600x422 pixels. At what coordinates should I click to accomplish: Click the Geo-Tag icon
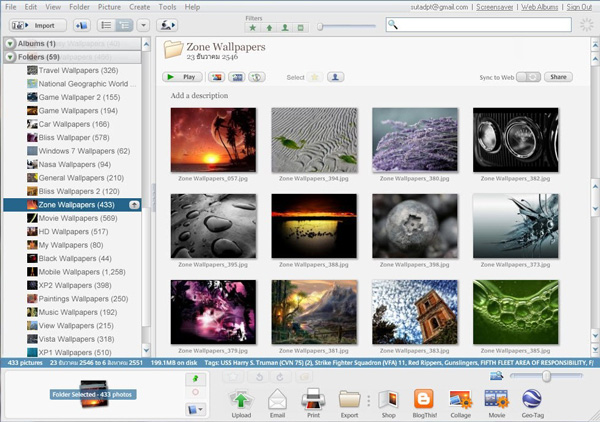tap(532, 403)
